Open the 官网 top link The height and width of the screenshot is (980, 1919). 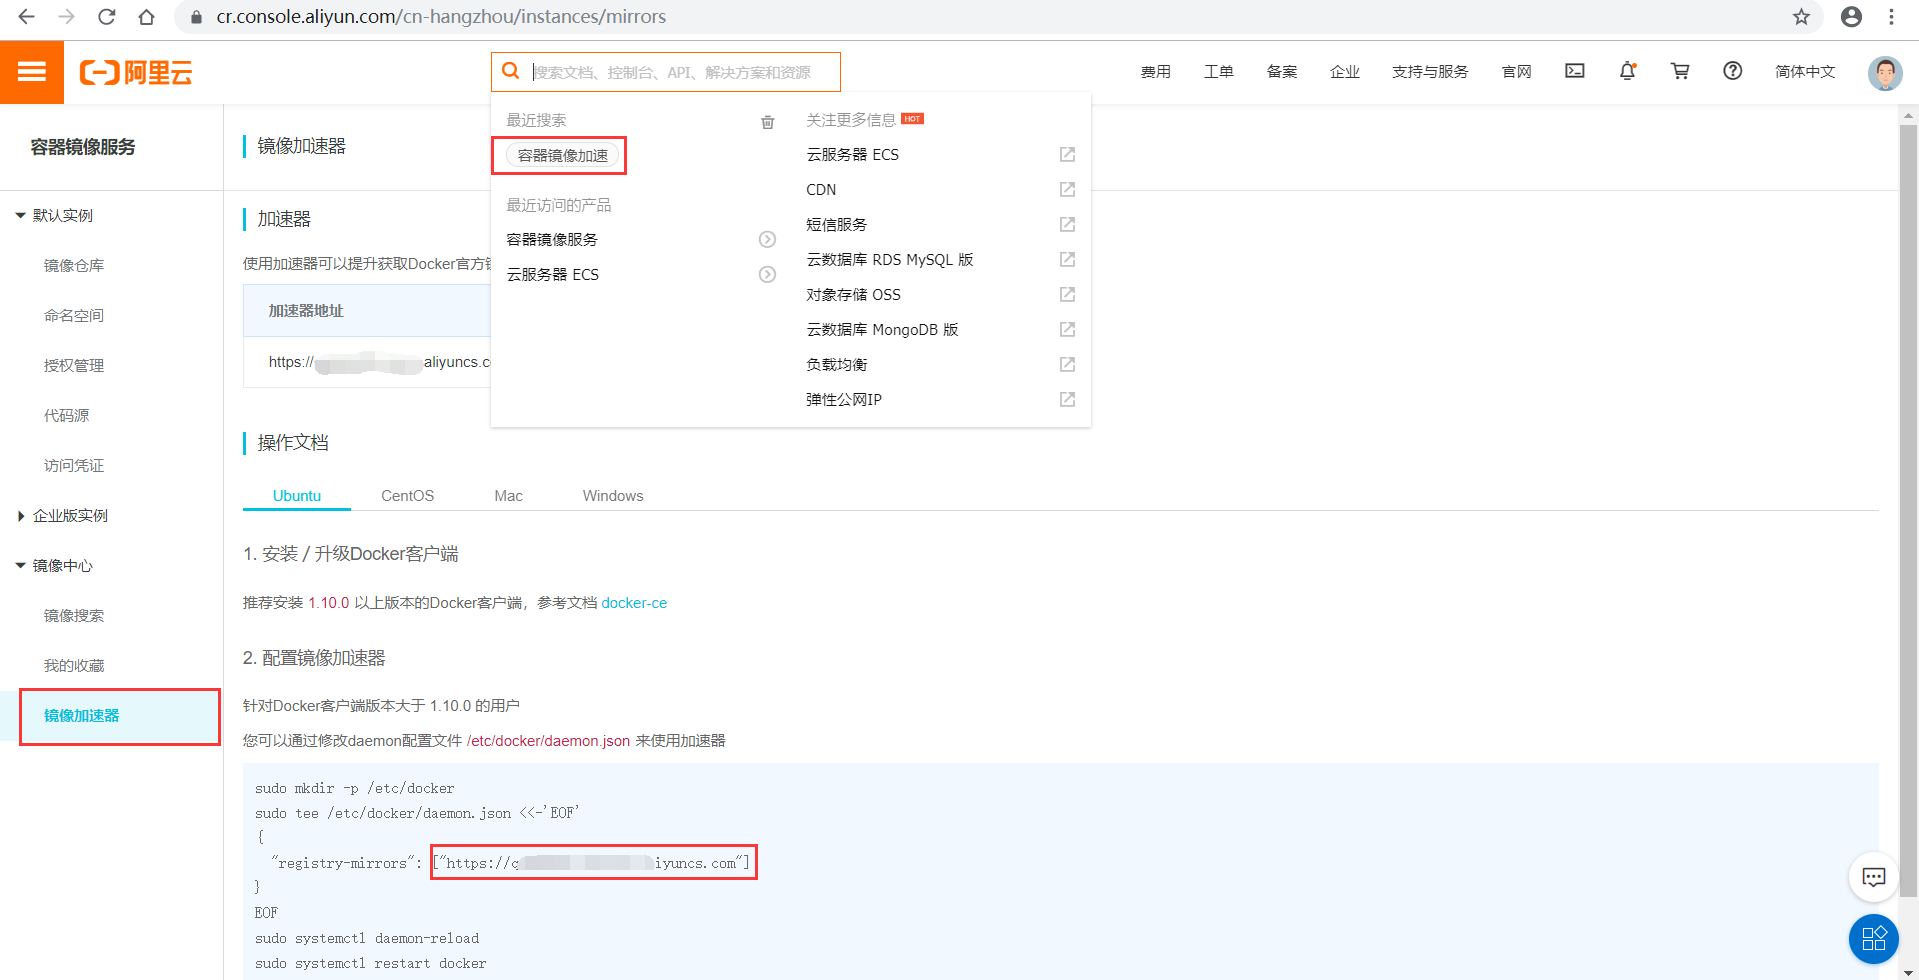click(1517, 71)
